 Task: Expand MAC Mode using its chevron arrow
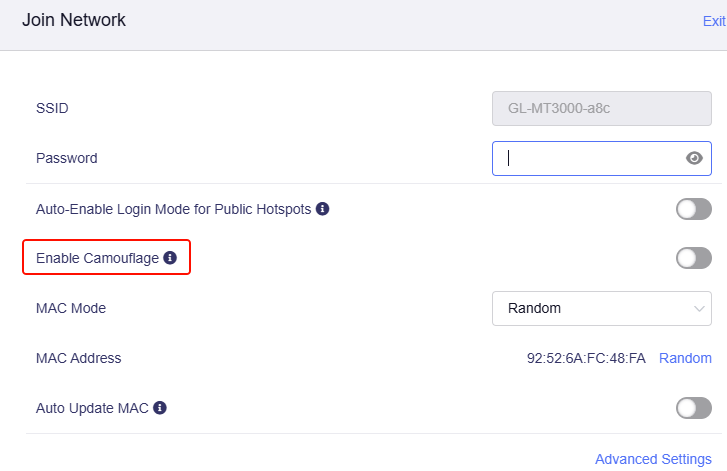tap(699, 308)
